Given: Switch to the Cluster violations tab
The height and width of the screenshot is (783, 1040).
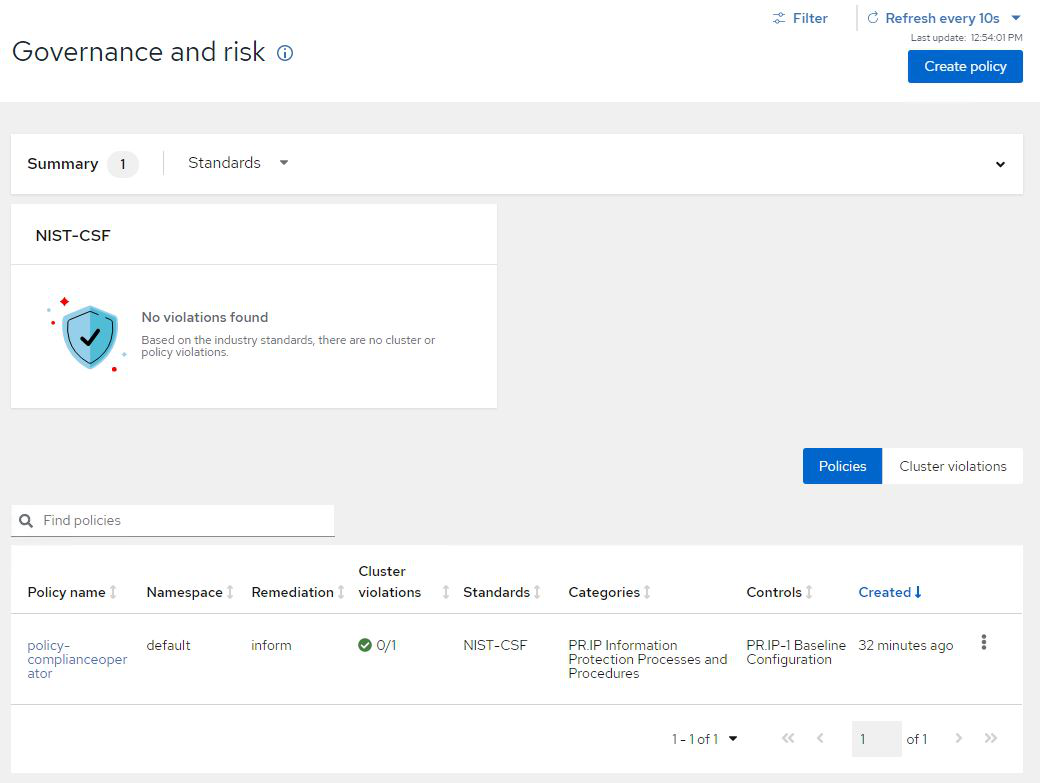Looking at the screenshot, I should tap(952, 466).
